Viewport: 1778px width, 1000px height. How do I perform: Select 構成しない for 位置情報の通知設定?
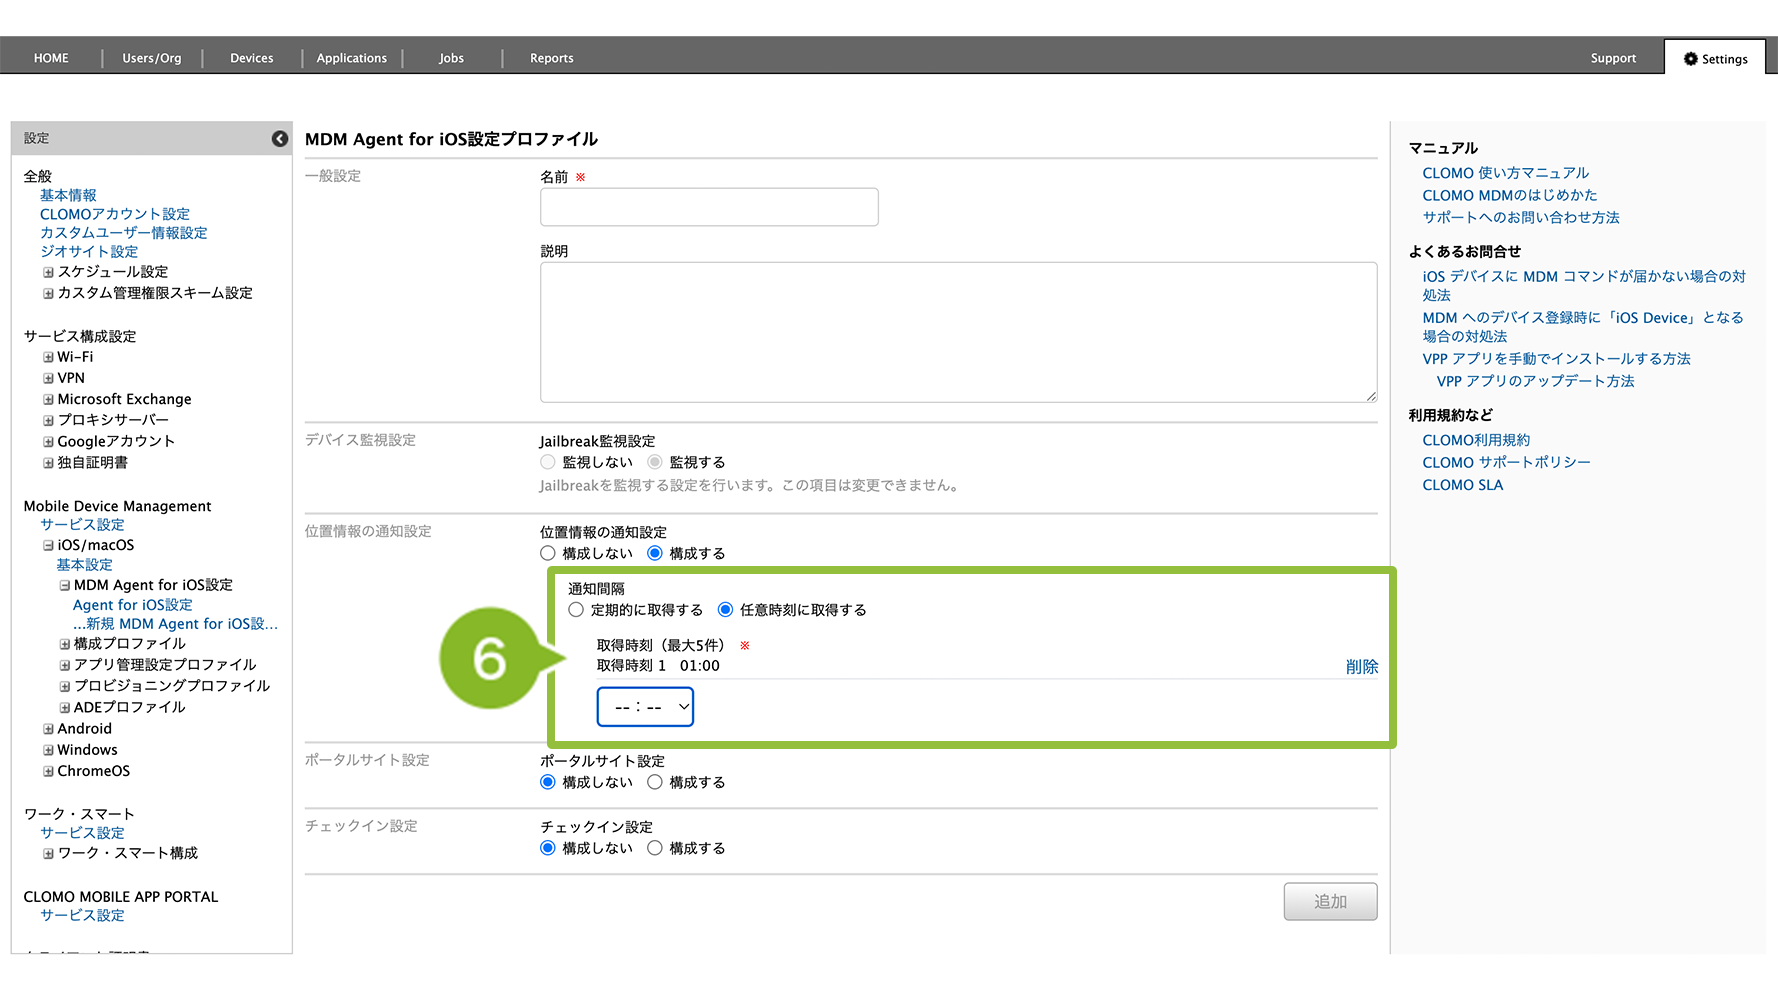click(548, 553)
